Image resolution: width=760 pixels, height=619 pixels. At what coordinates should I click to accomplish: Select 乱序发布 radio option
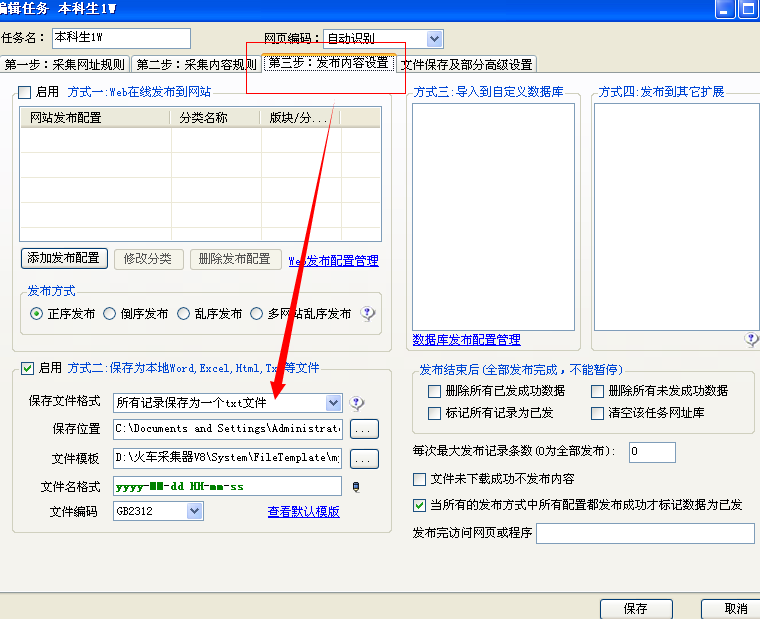click(183, 314)
